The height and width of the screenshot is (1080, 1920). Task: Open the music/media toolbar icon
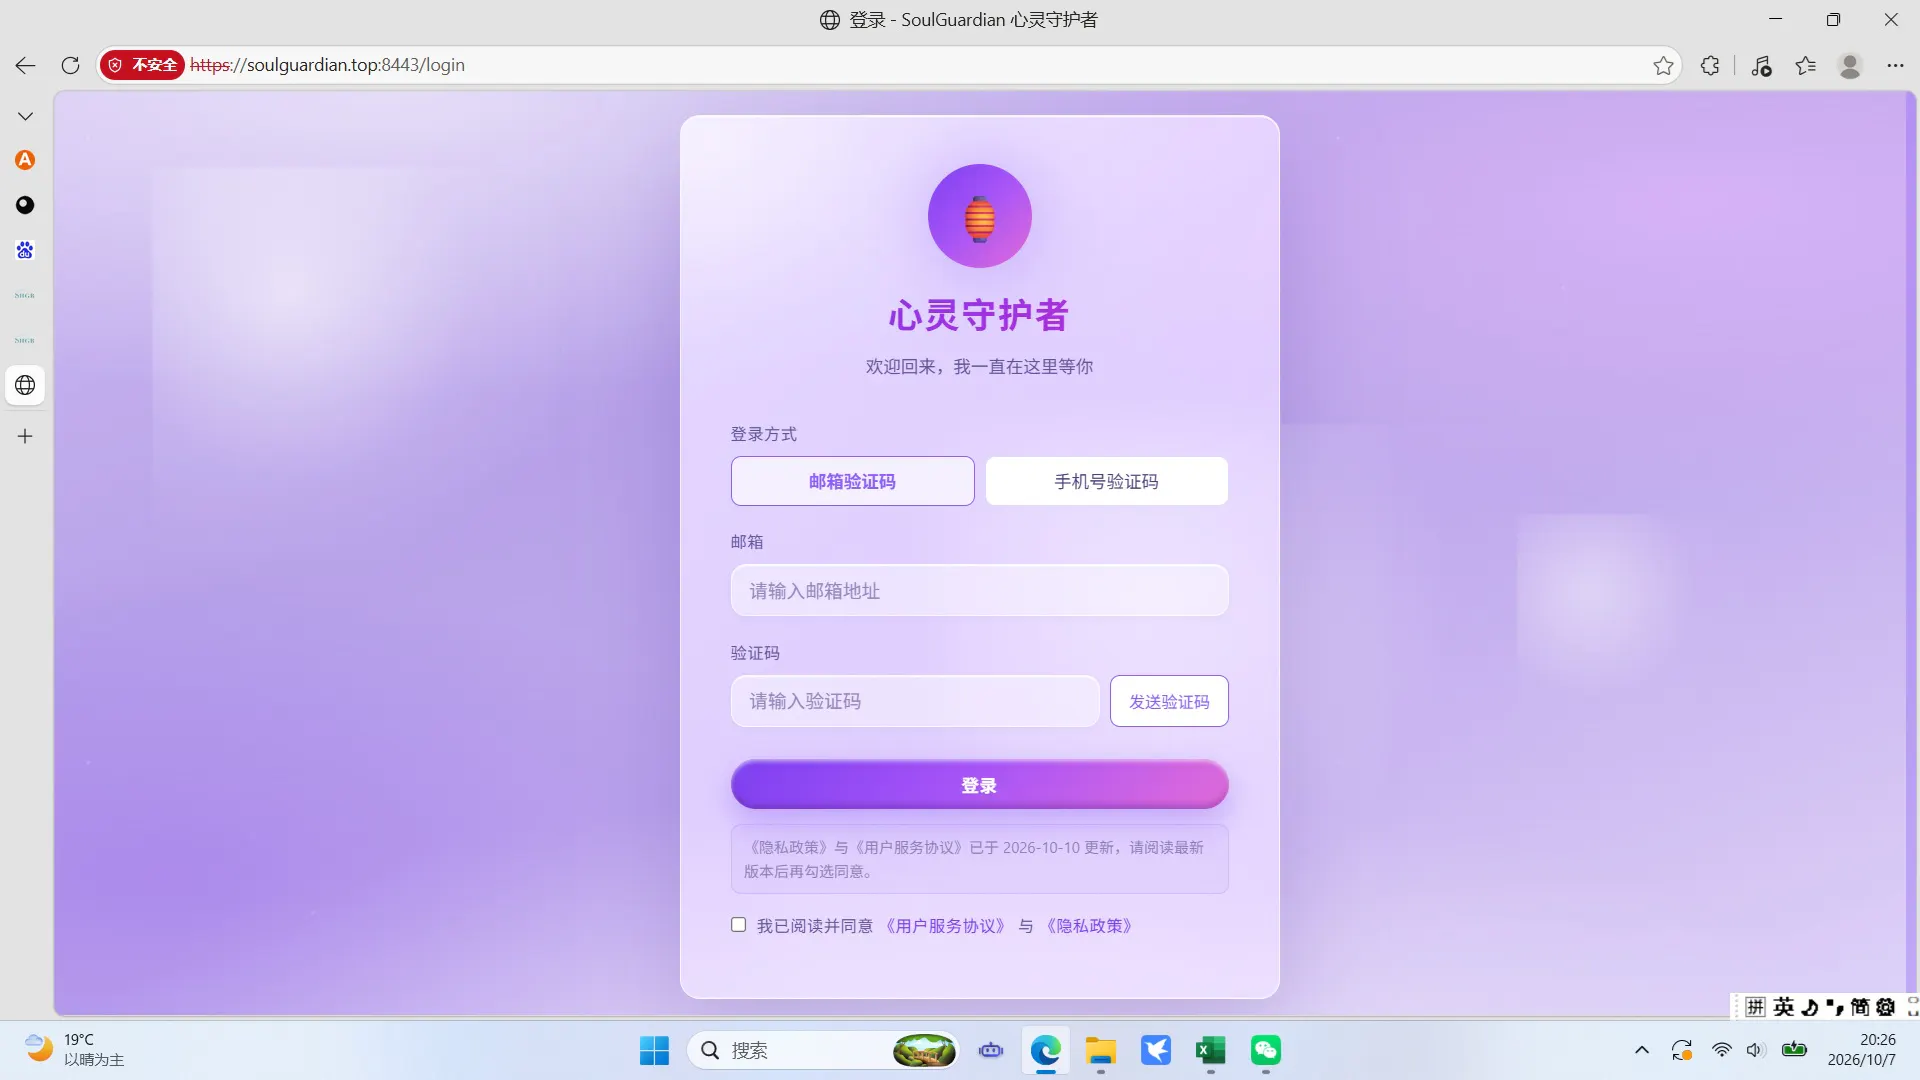click(1761, 65)
